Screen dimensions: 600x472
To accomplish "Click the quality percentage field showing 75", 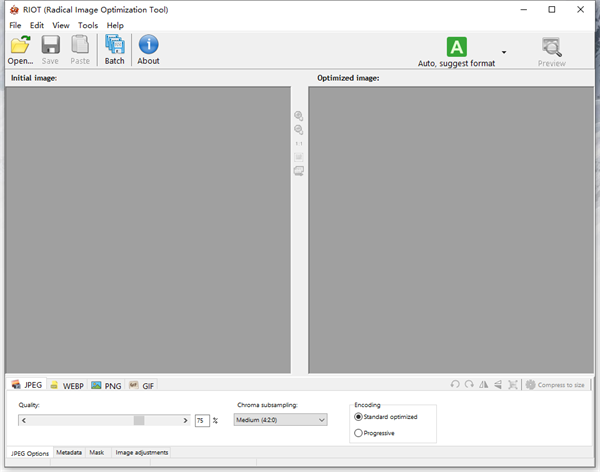I will click(202, 420).
